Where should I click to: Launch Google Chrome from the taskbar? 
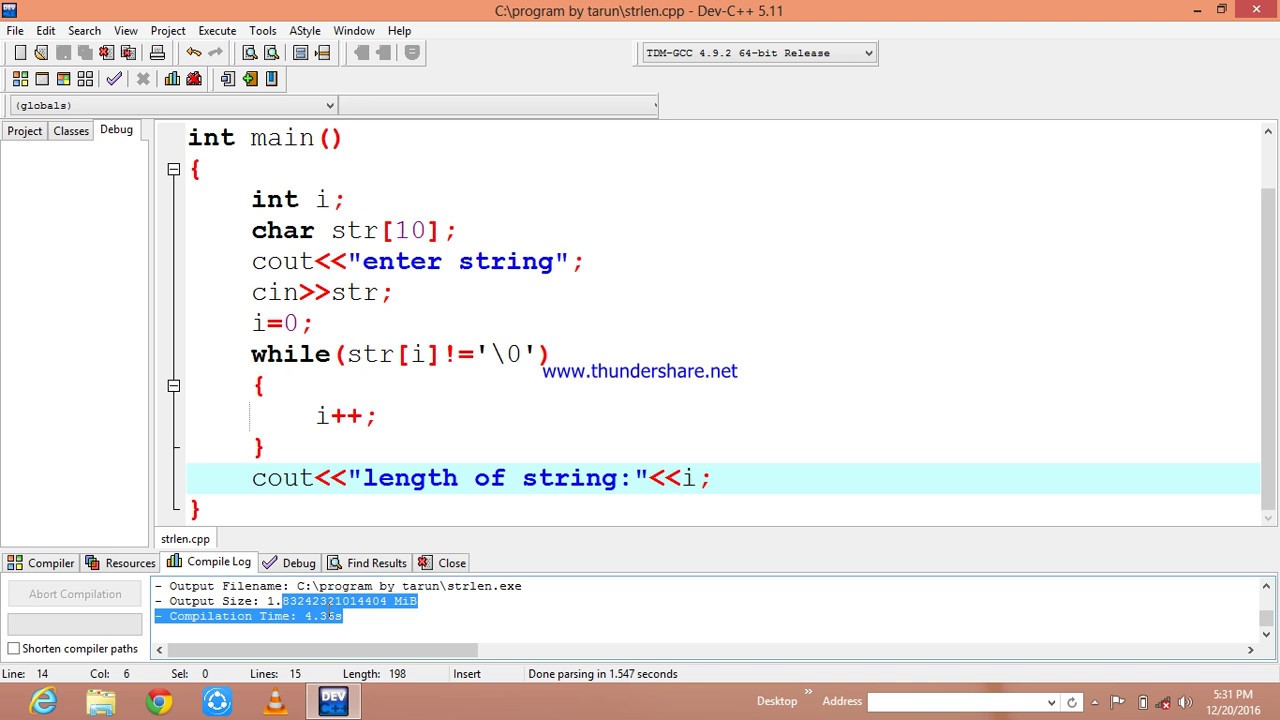click(x=159, y=701)
